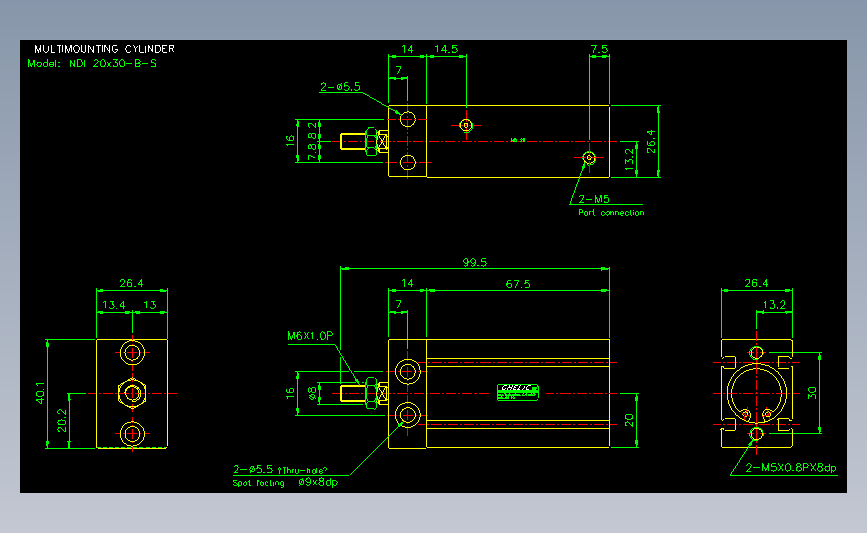Click the 2-ø5.5 Thru-hole annotation
This screenshot has height=533, width=867.
pos(280,469)
